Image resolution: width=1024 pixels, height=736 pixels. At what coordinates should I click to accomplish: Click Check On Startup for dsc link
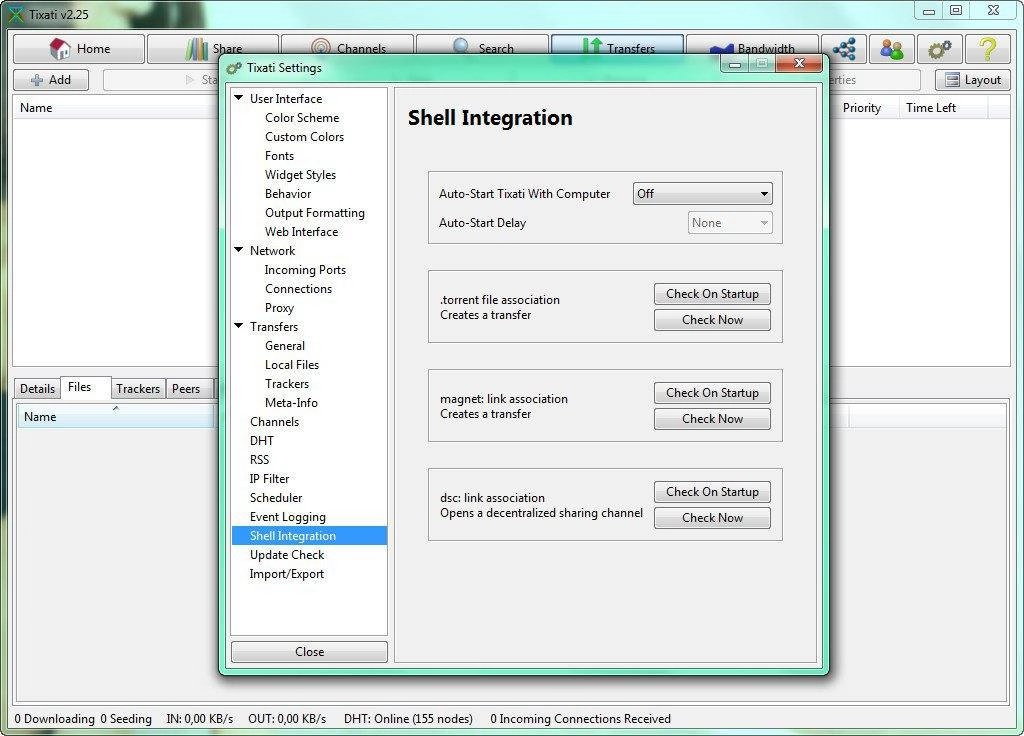point(712,492)
